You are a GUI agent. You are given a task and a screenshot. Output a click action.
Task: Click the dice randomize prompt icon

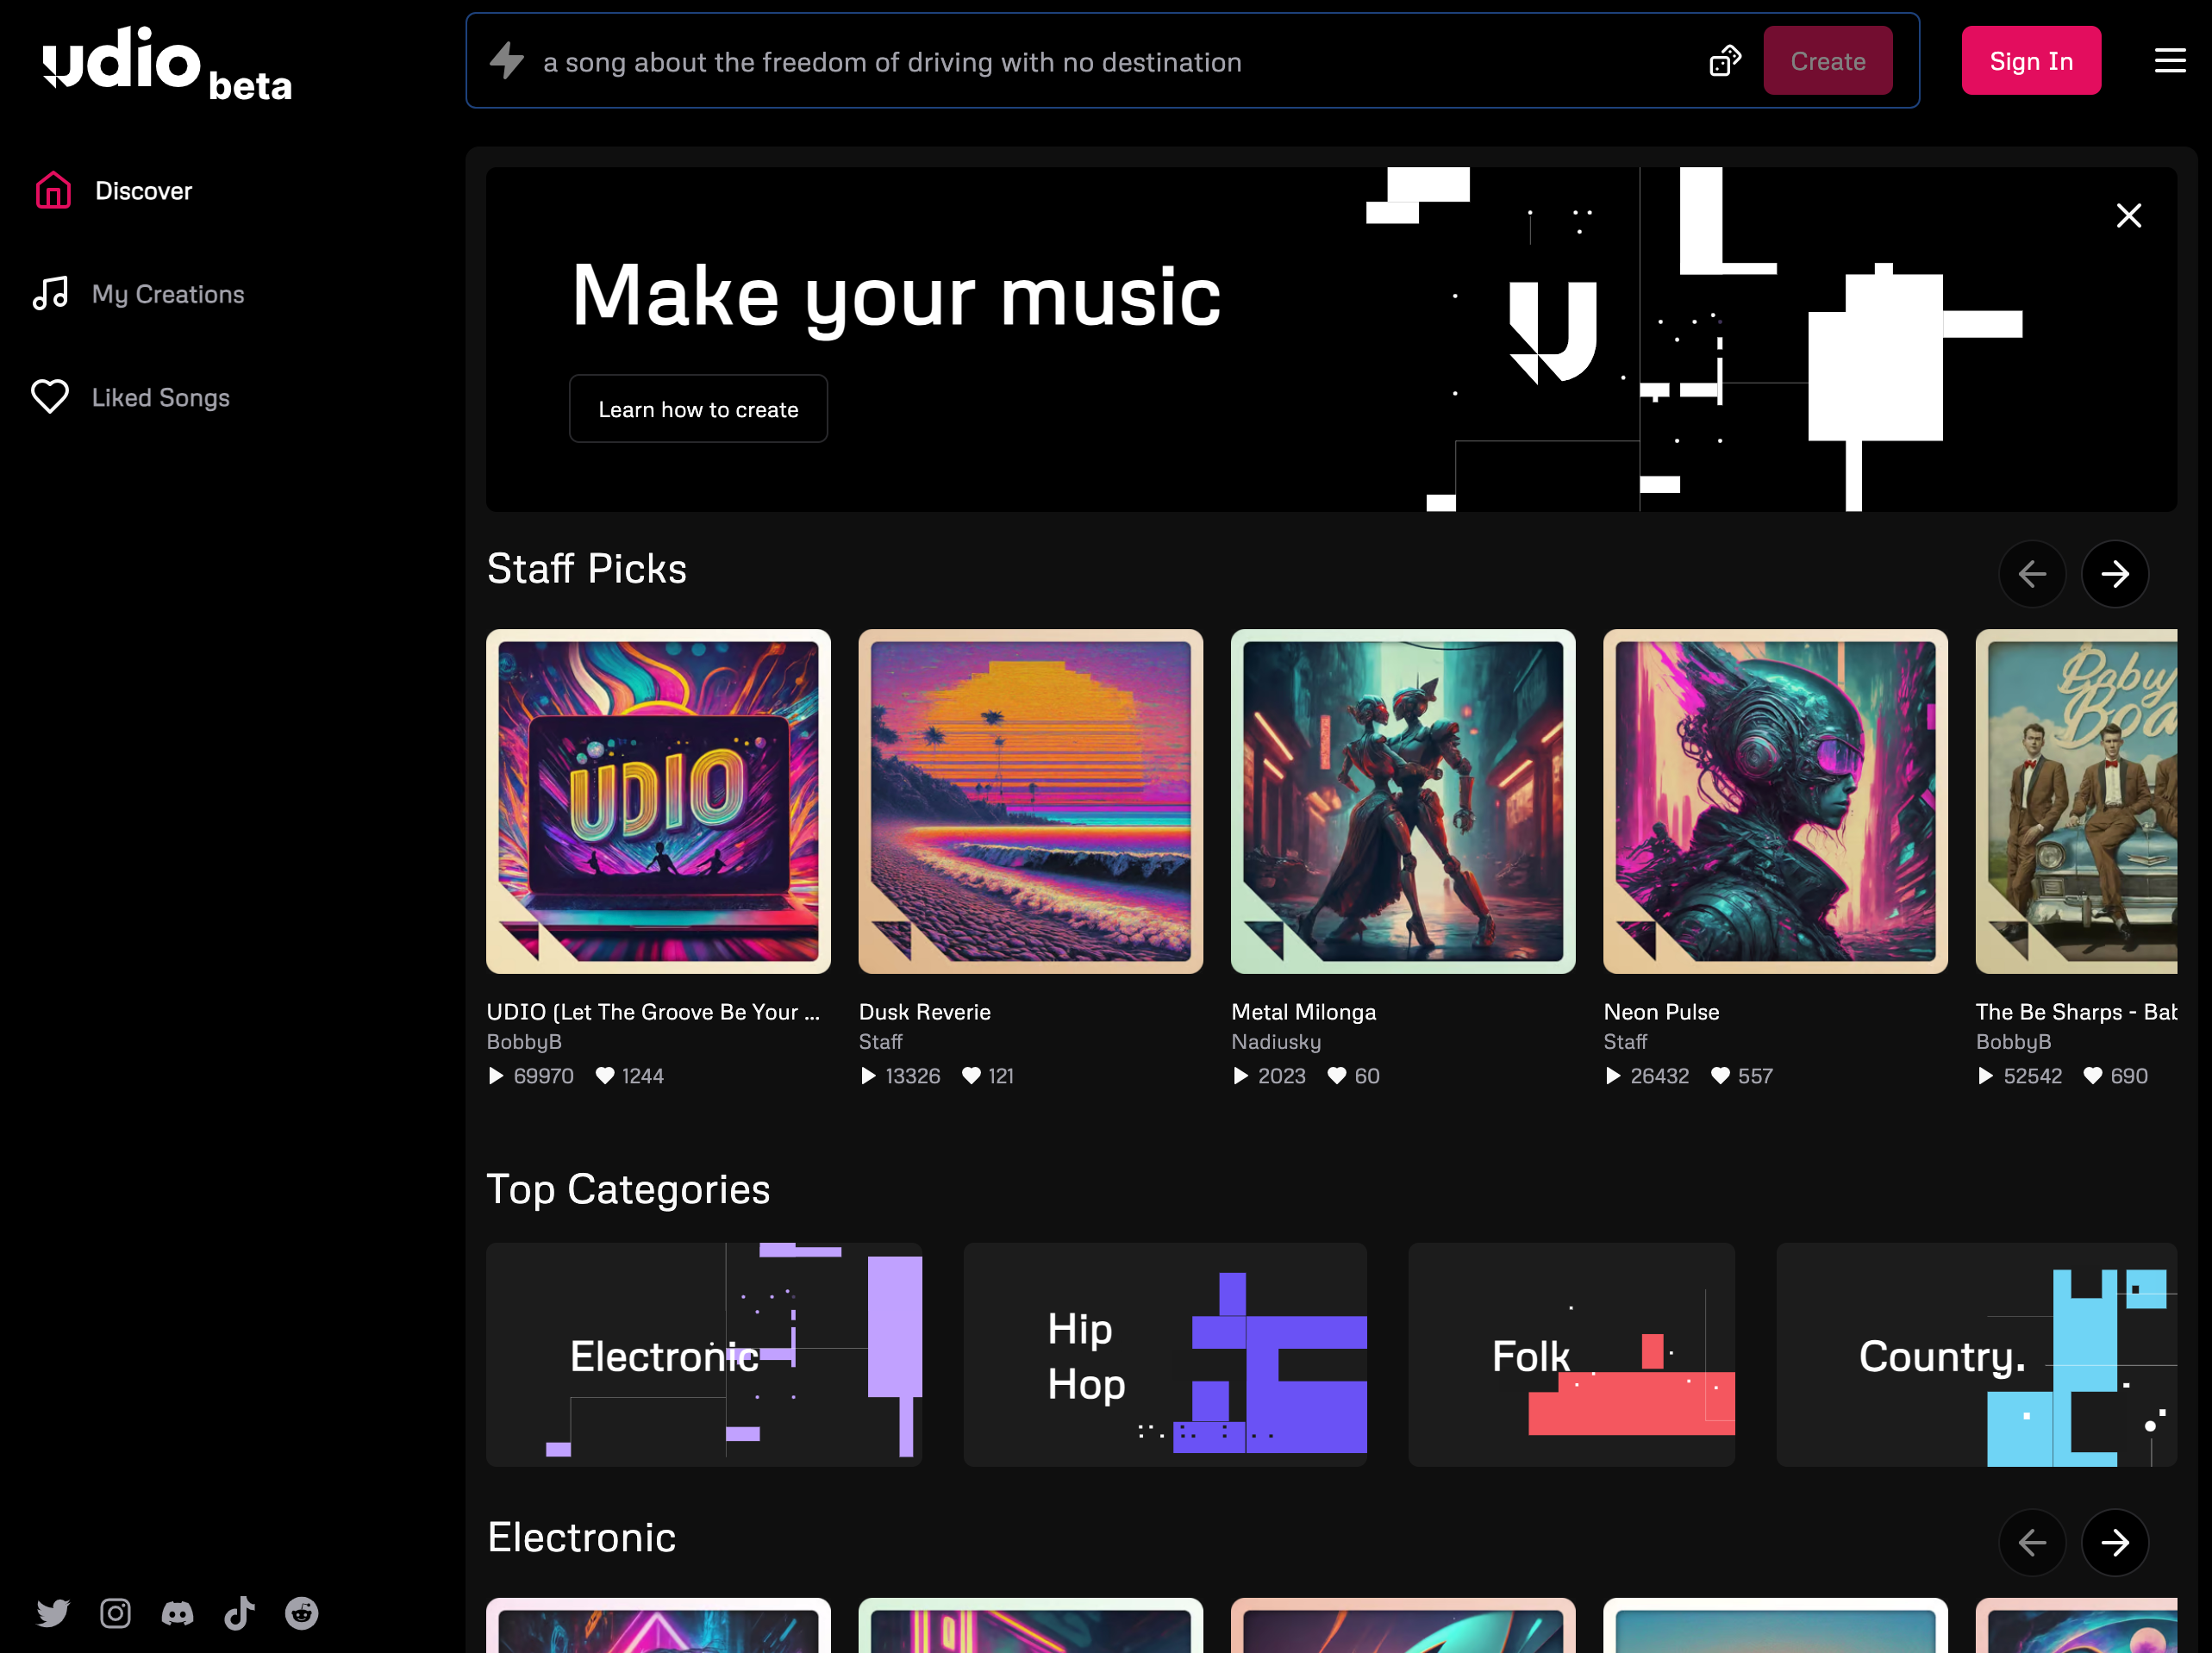pos(1725,61)
